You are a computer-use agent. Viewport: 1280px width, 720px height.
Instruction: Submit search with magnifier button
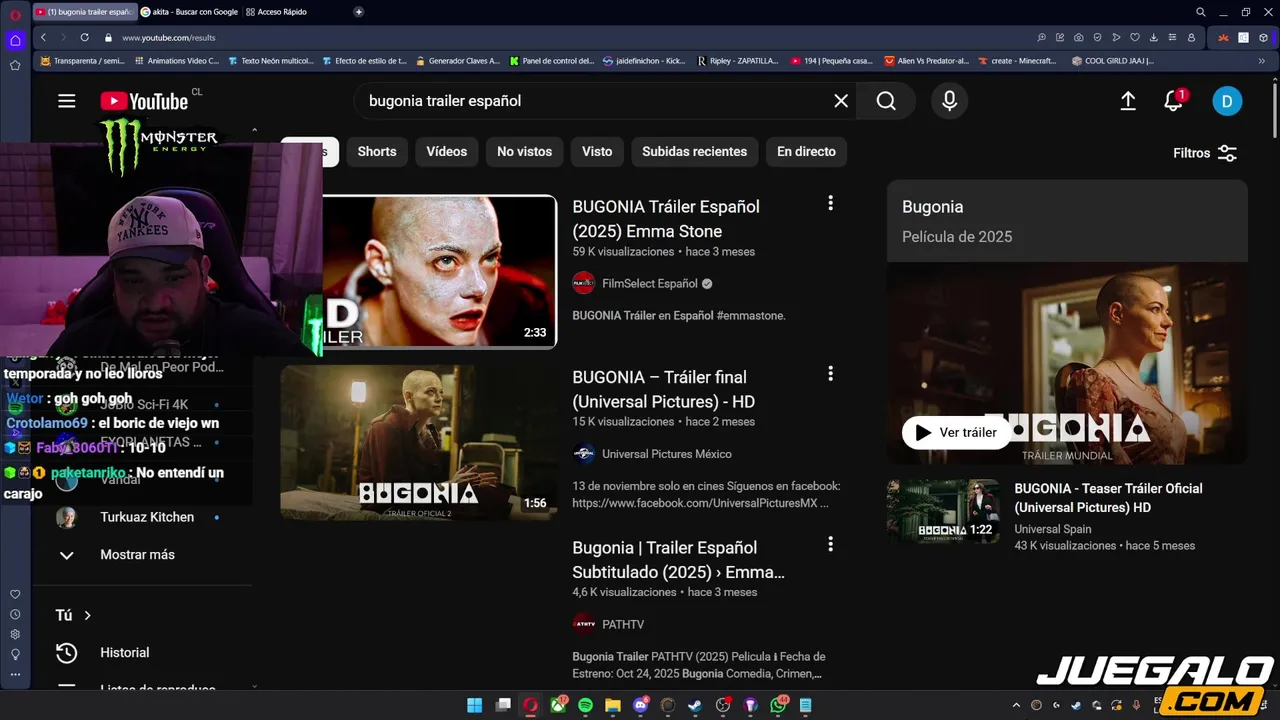[x=886, y=101]
